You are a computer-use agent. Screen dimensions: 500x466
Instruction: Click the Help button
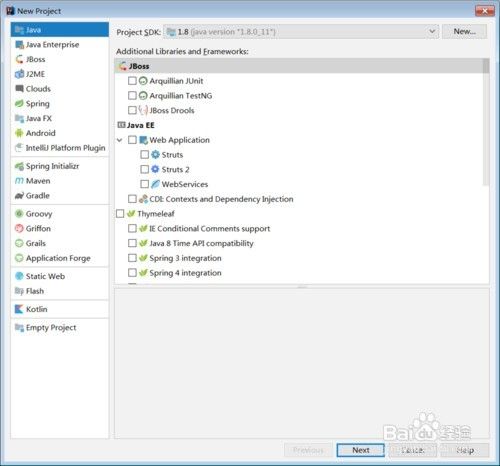(x=465, y=450)
